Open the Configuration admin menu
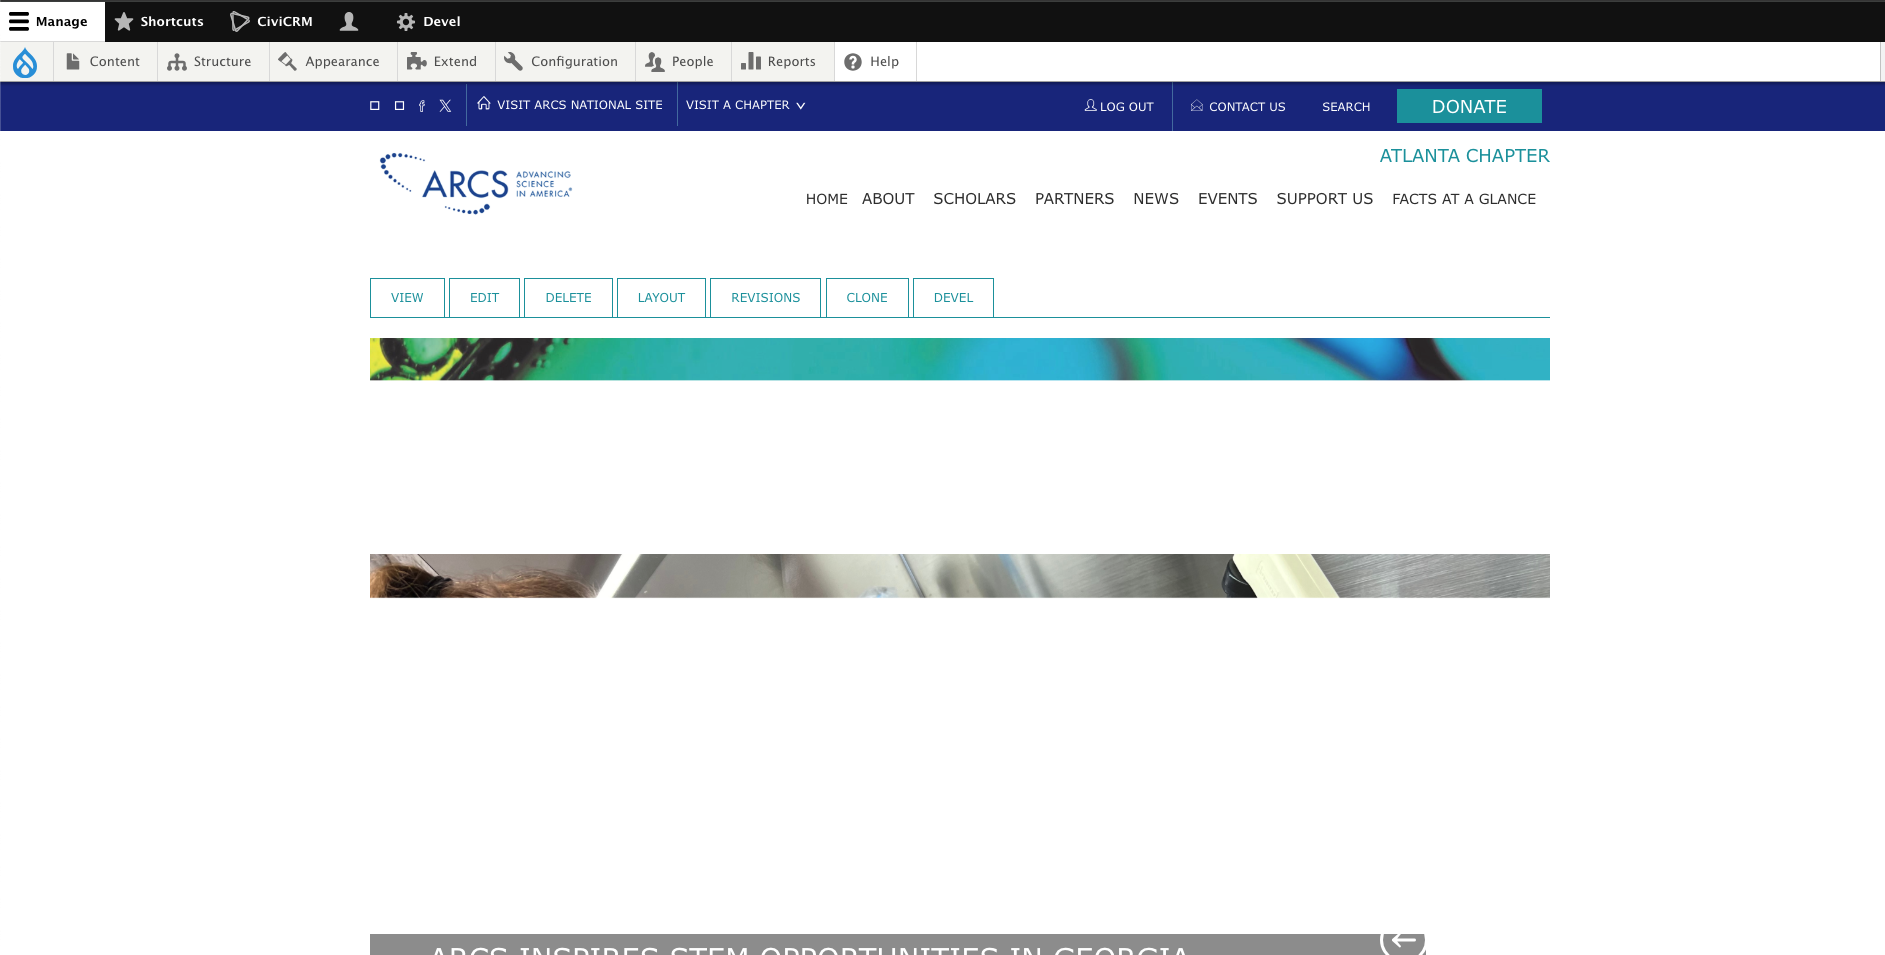Image resolution: width=1885 pixels, height=955 pixels. click(562, 62)
